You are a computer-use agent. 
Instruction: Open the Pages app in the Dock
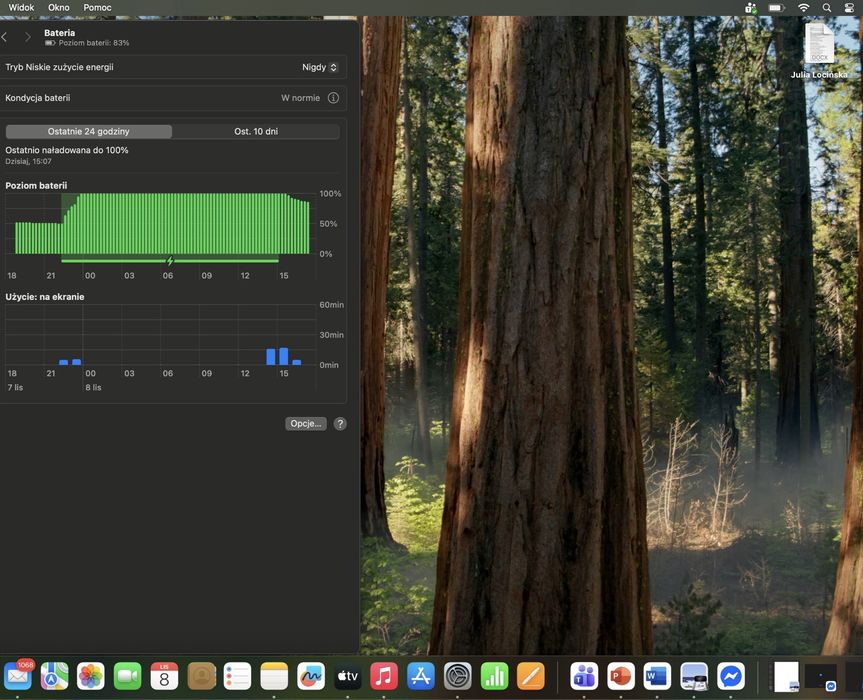(531, 676)
